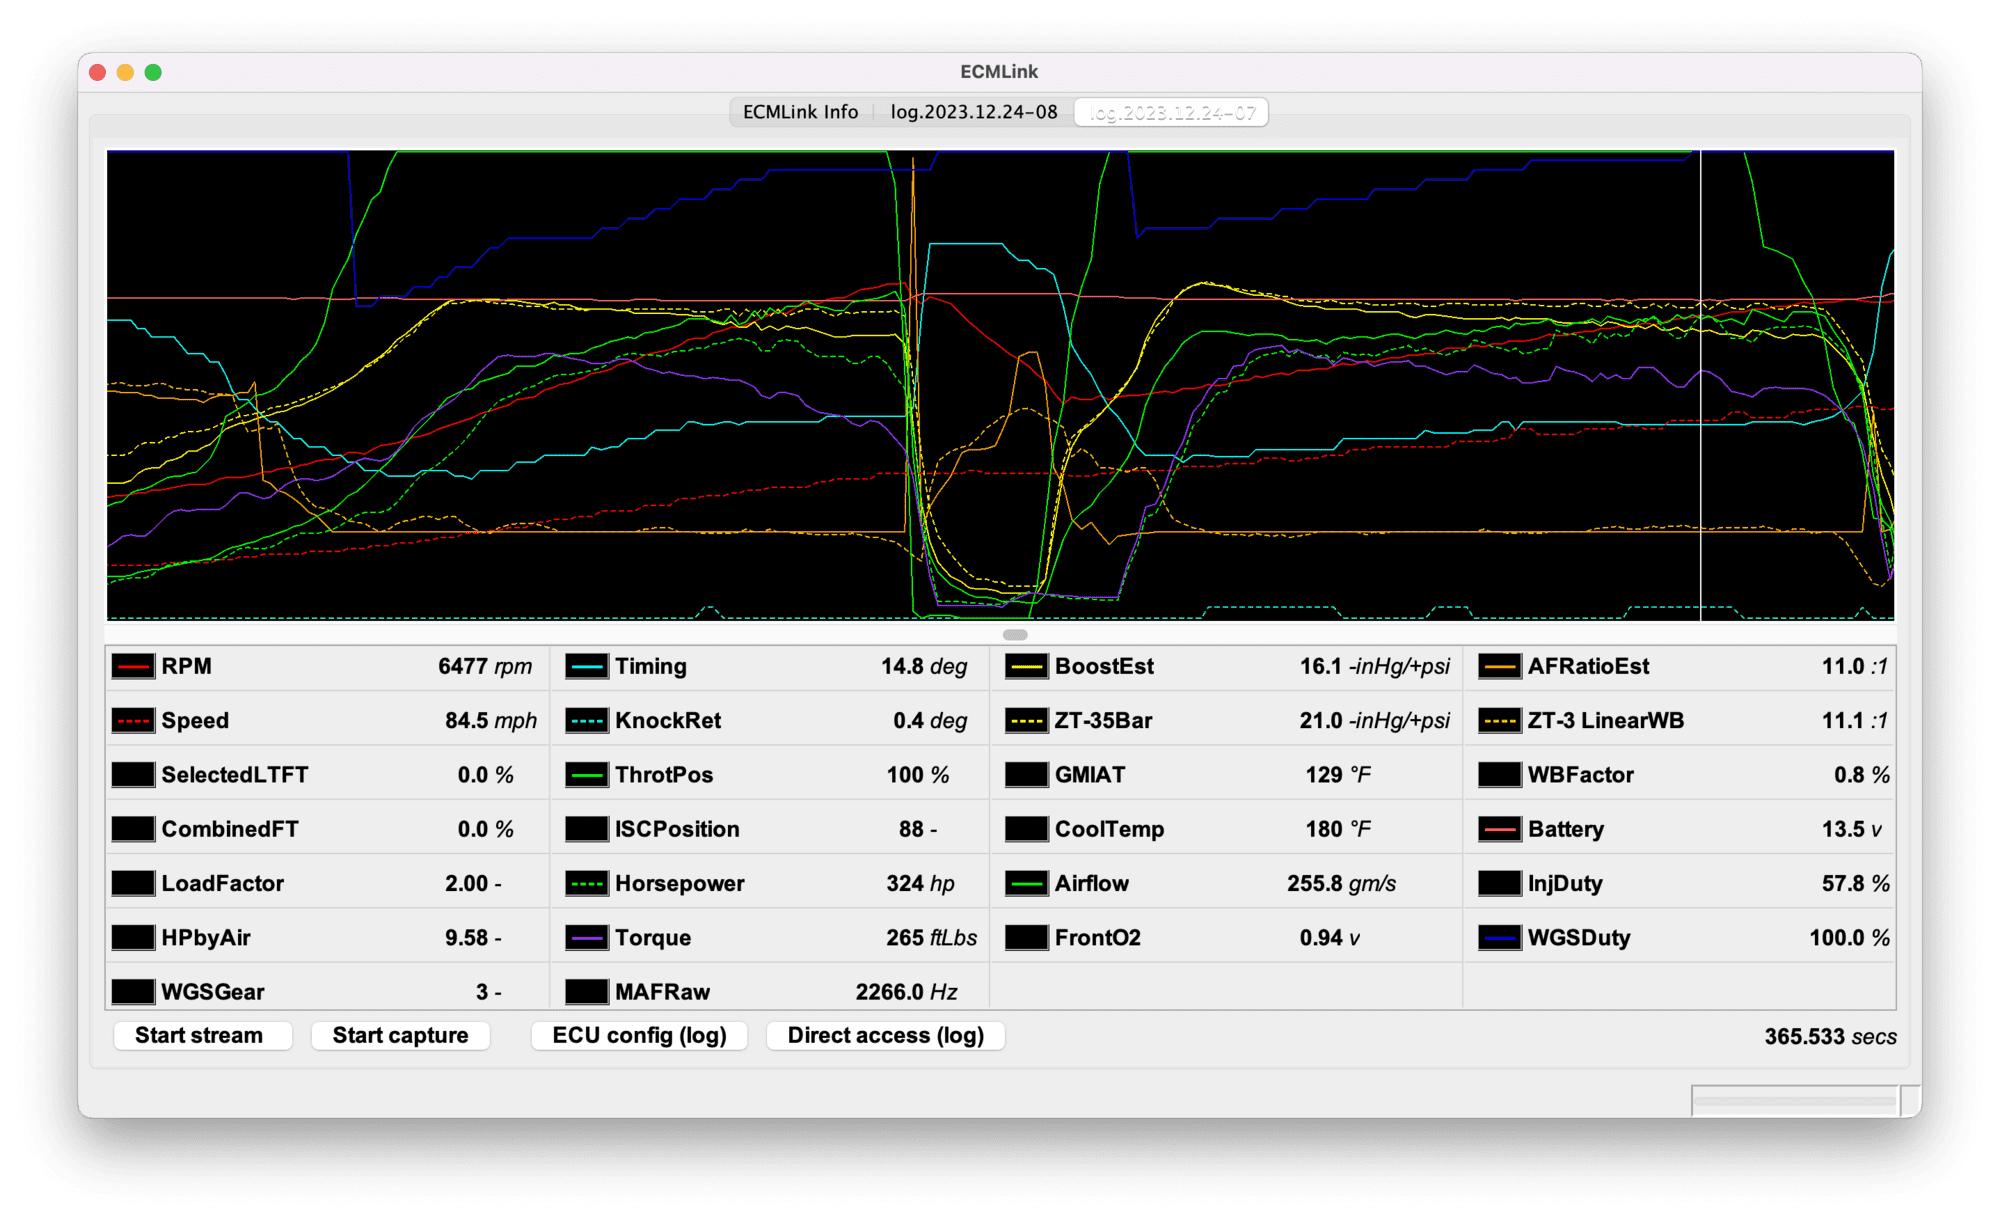This screenshot has height=1221, width=2000.
Task: Select the Battery label
Action: pos(1566,829)
